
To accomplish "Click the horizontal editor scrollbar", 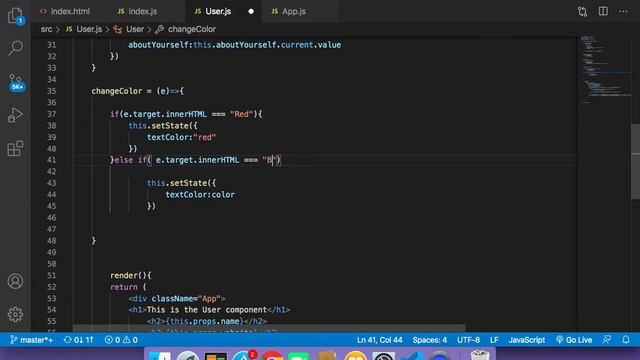I will [x=269, y=328].
